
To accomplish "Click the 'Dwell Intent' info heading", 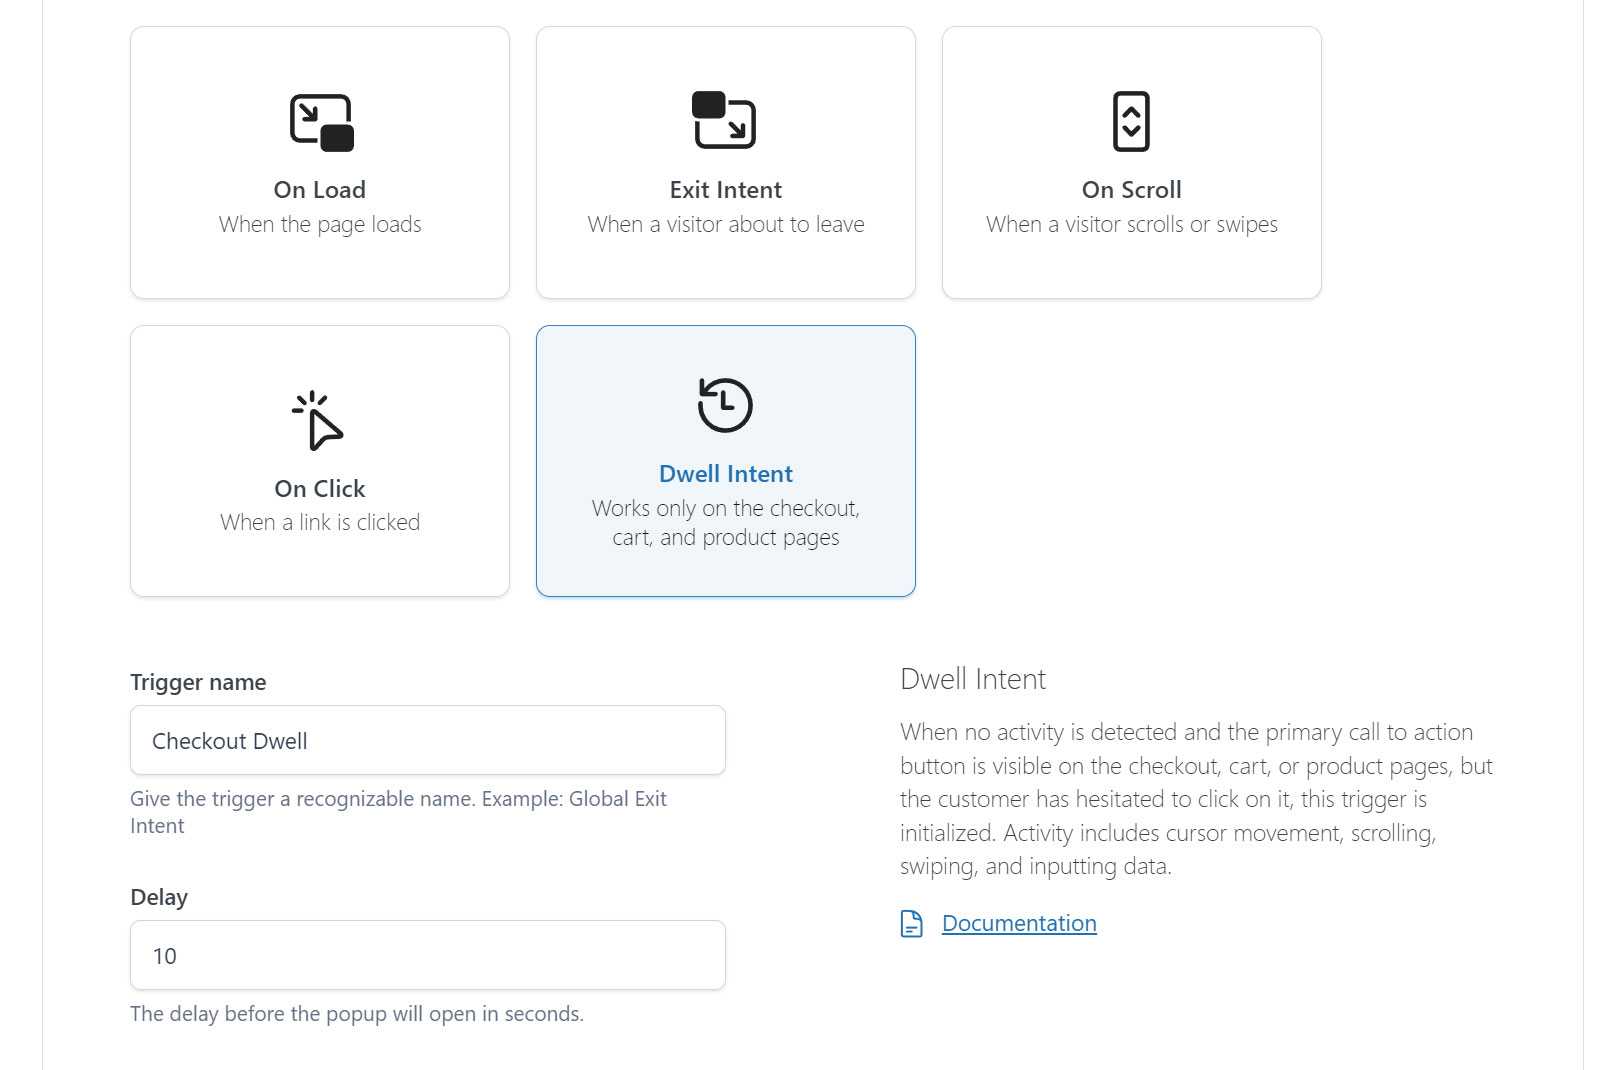I will point(973,679).
